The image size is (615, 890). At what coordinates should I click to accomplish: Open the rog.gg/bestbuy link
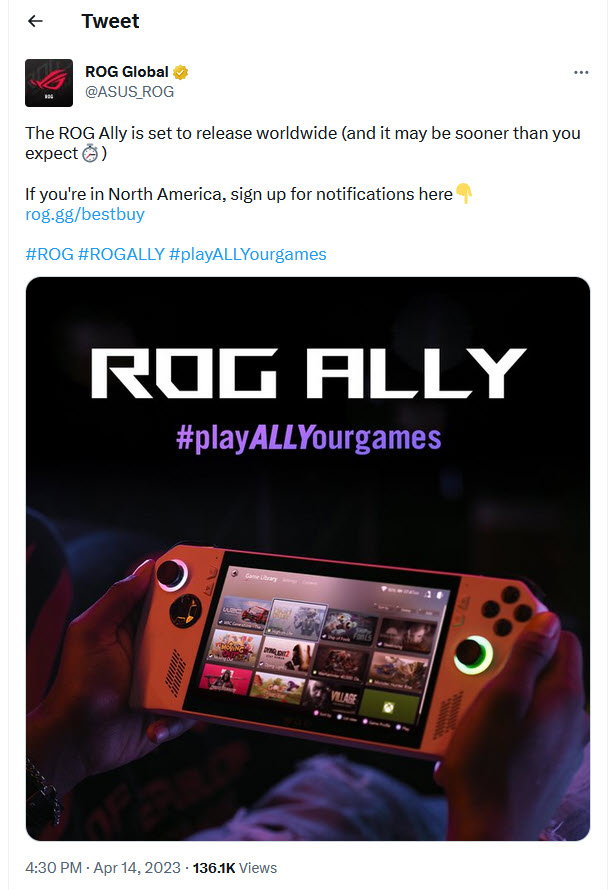point(84,214)
